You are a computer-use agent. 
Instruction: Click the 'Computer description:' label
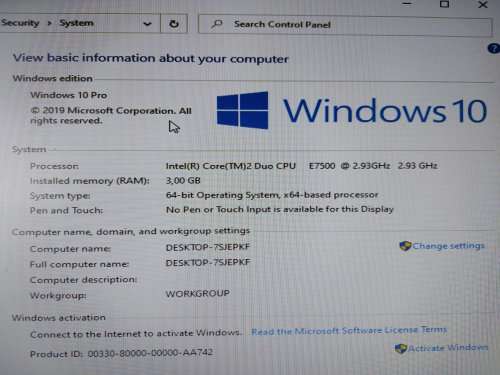click(84, 280)
